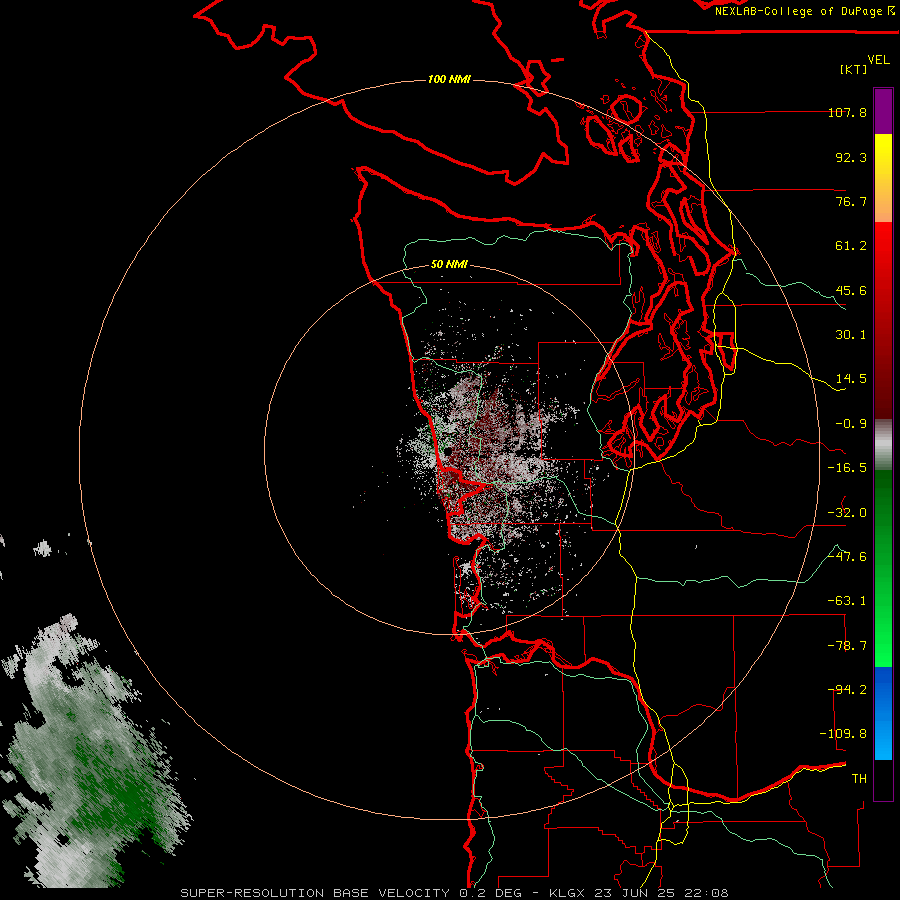Screen dimensions: 900x900
Task: Click the -0.9 legend value
Action: 851,424
